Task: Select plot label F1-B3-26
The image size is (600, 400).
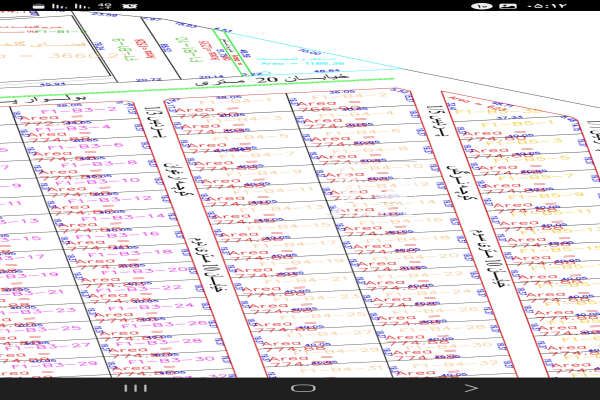Action: 166,325
